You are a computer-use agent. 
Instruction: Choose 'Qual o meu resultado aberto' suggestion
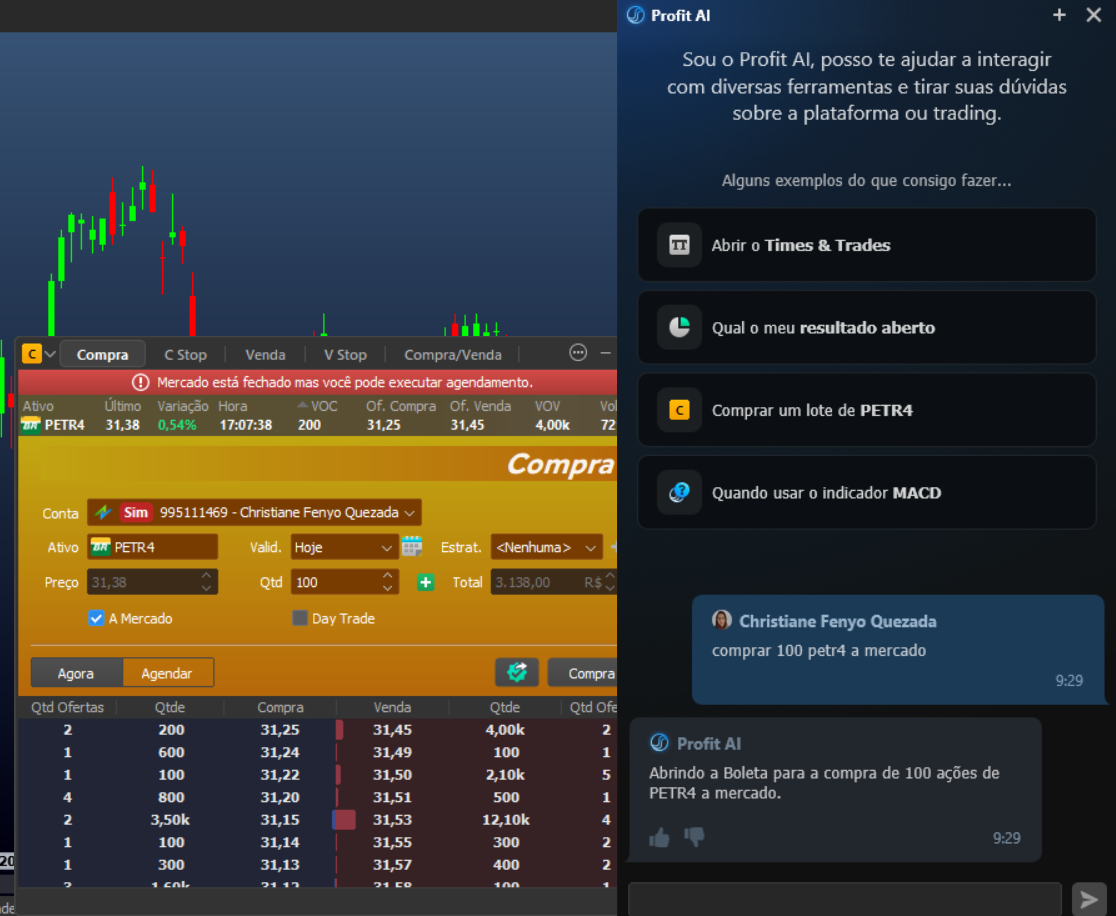(866, 327)
